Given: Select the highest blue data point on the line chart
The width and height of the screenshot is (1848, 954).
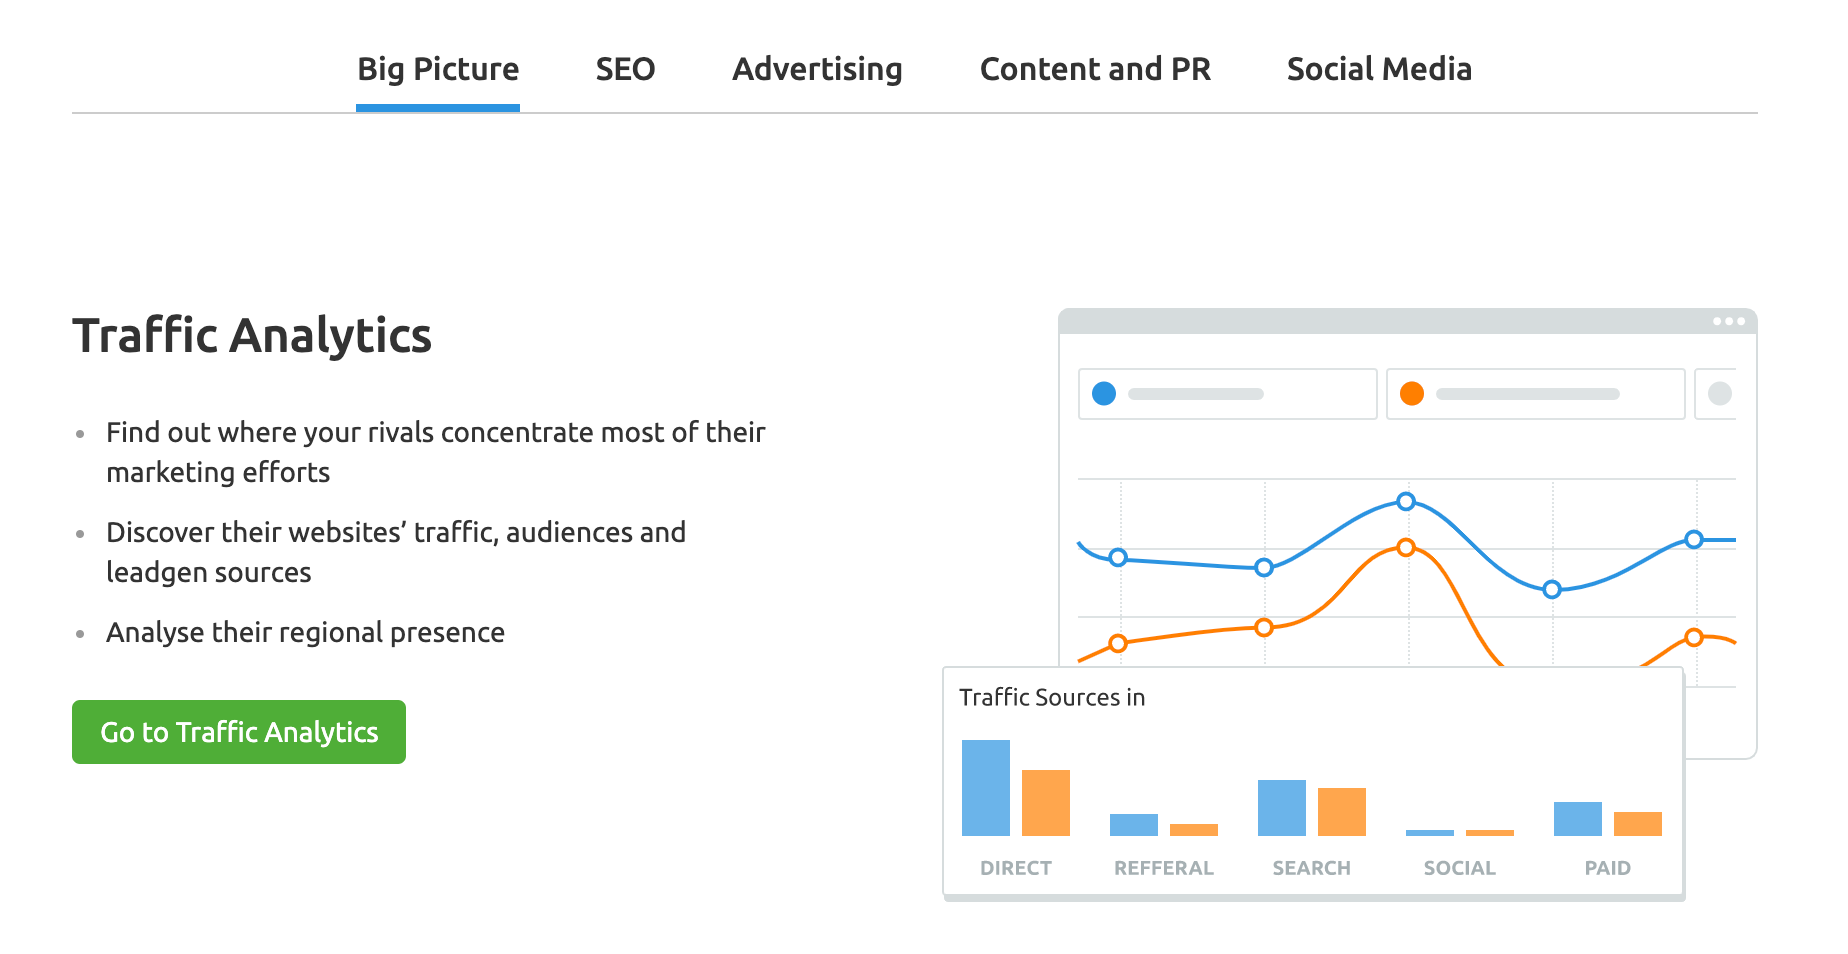Looking at the screenshot, I should (1406, 501).
